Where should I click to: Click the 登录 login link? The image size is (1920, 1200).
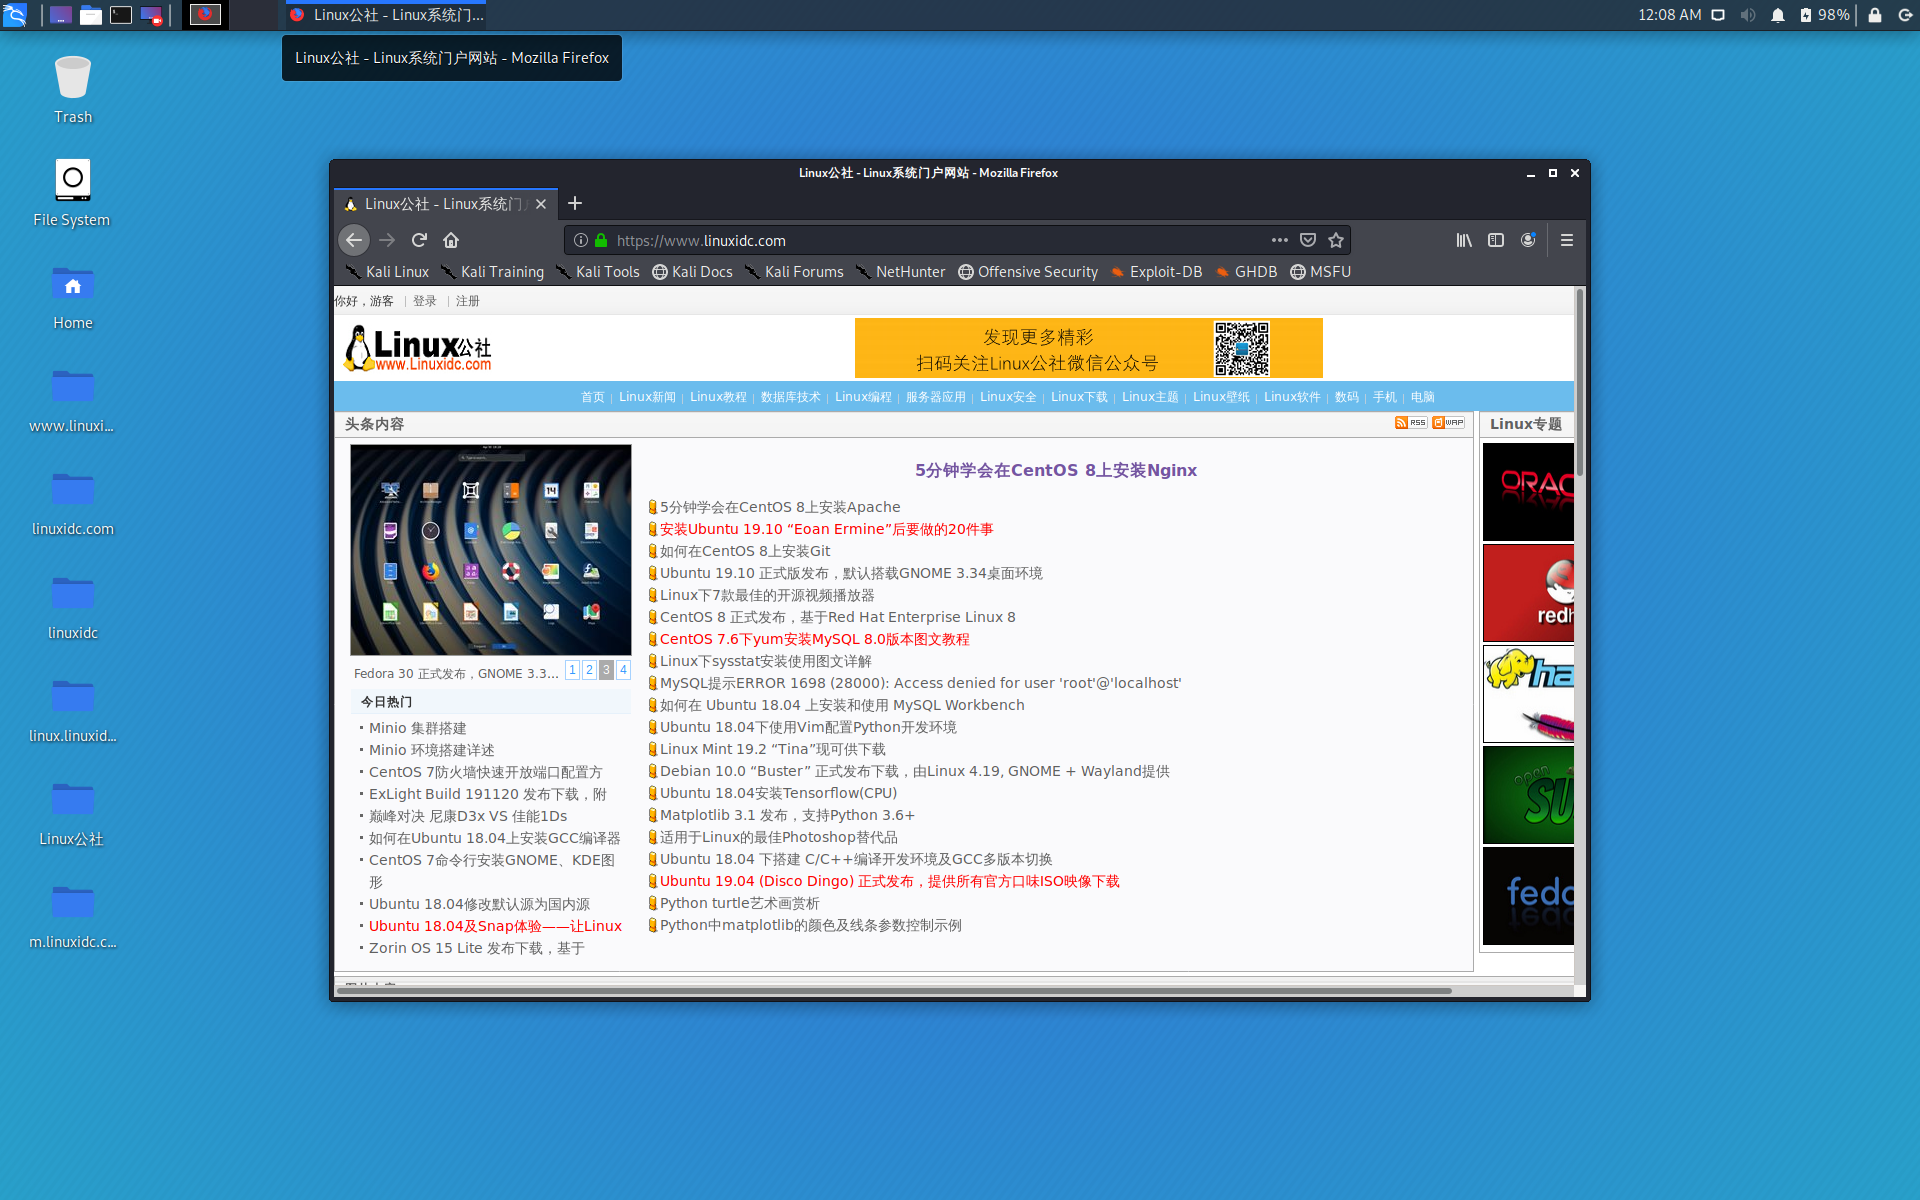coord(425,301)
